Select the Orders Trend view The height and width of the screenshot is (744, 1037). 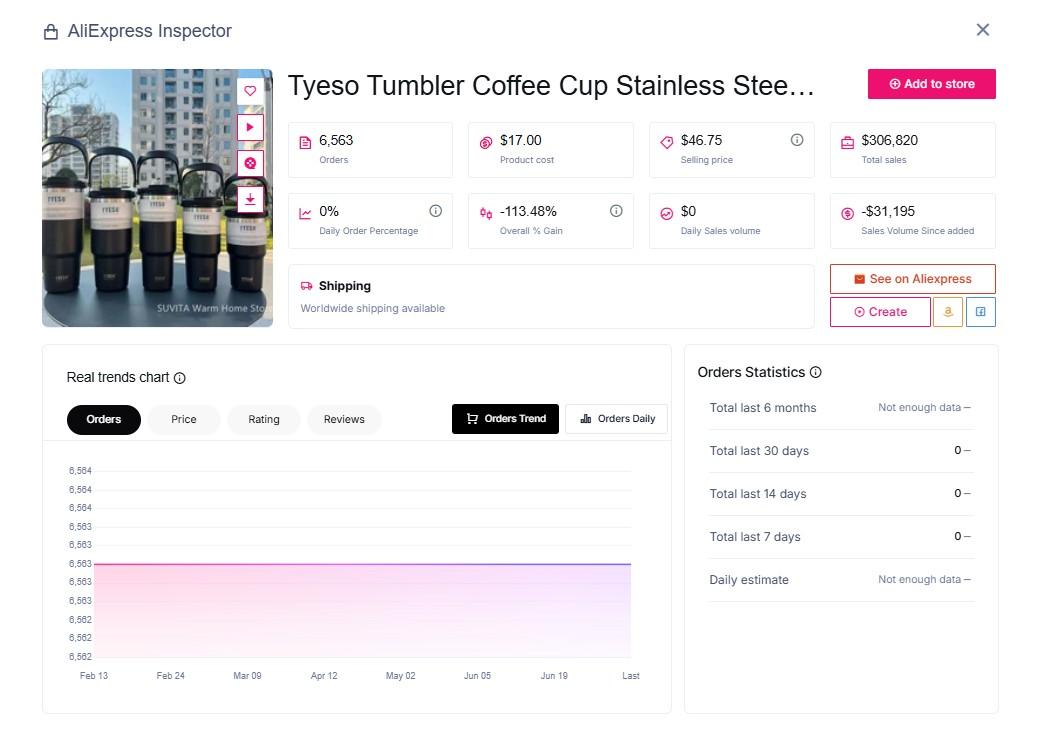coord(505,419)
